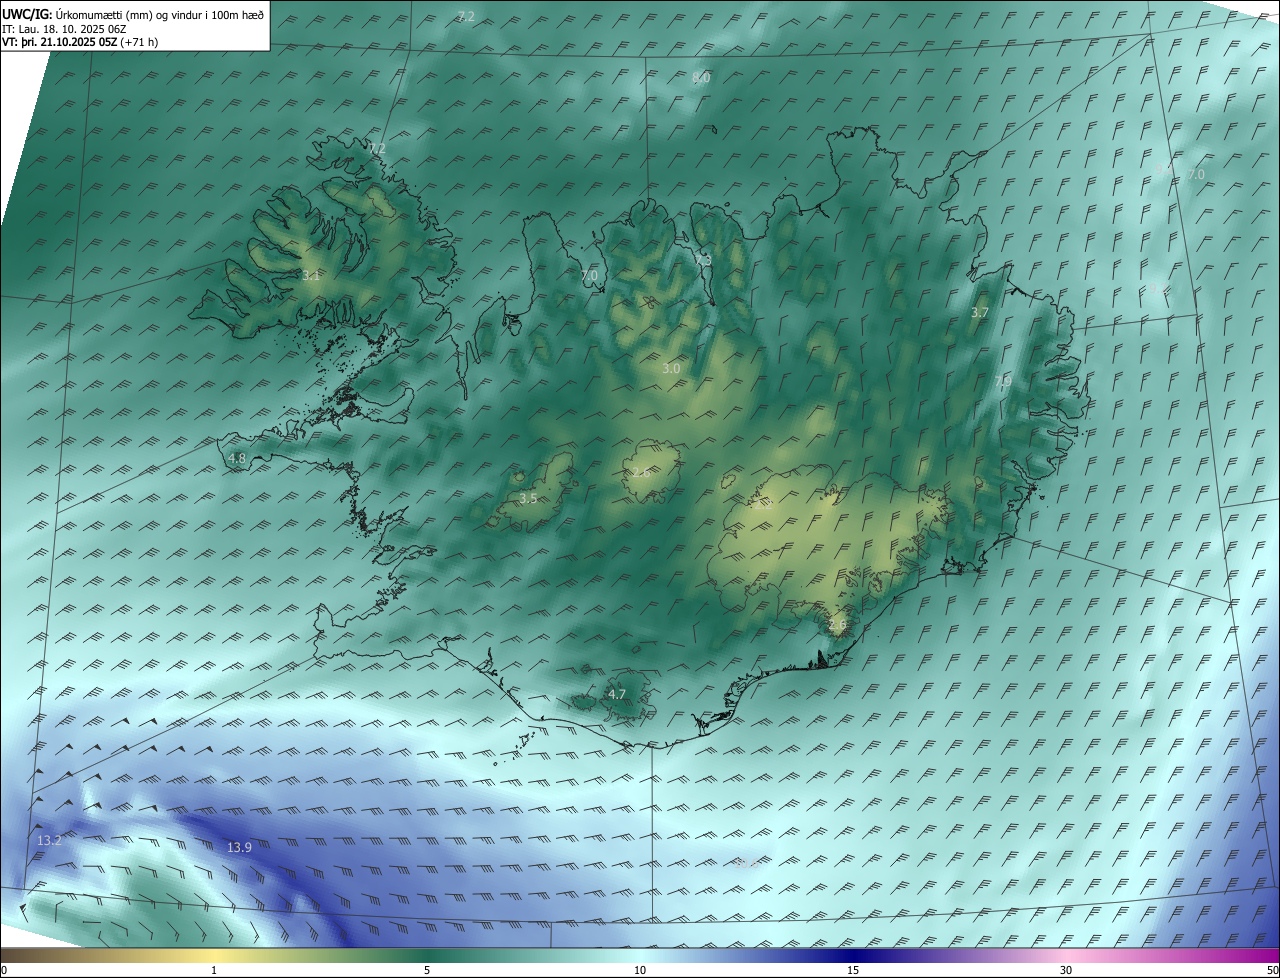This screenshot has width=1280, height=978.
Task: Click the 13.9 precipitation value
Action: click(x=239, y=847)
